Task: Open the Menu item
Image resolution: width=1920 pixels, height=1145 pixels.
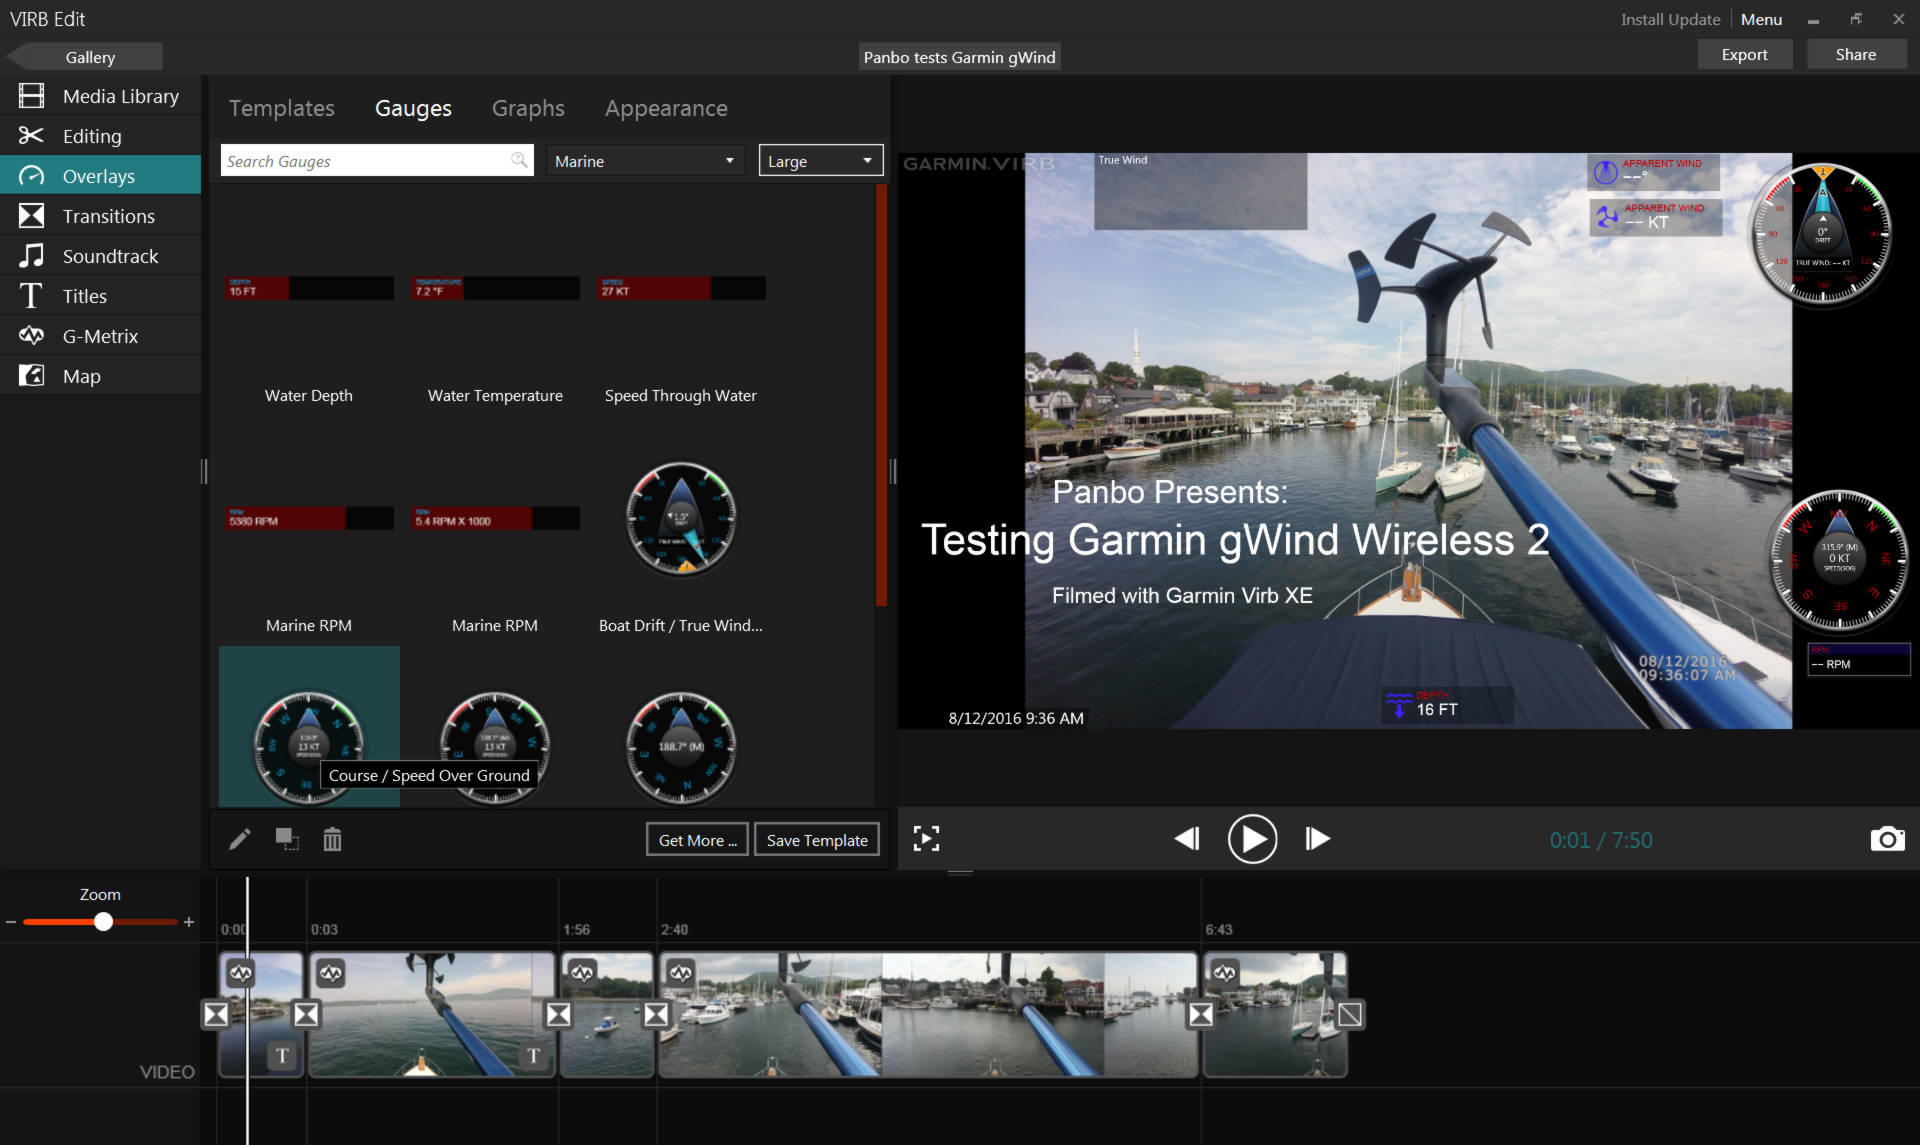Action: click(1761, 19)
